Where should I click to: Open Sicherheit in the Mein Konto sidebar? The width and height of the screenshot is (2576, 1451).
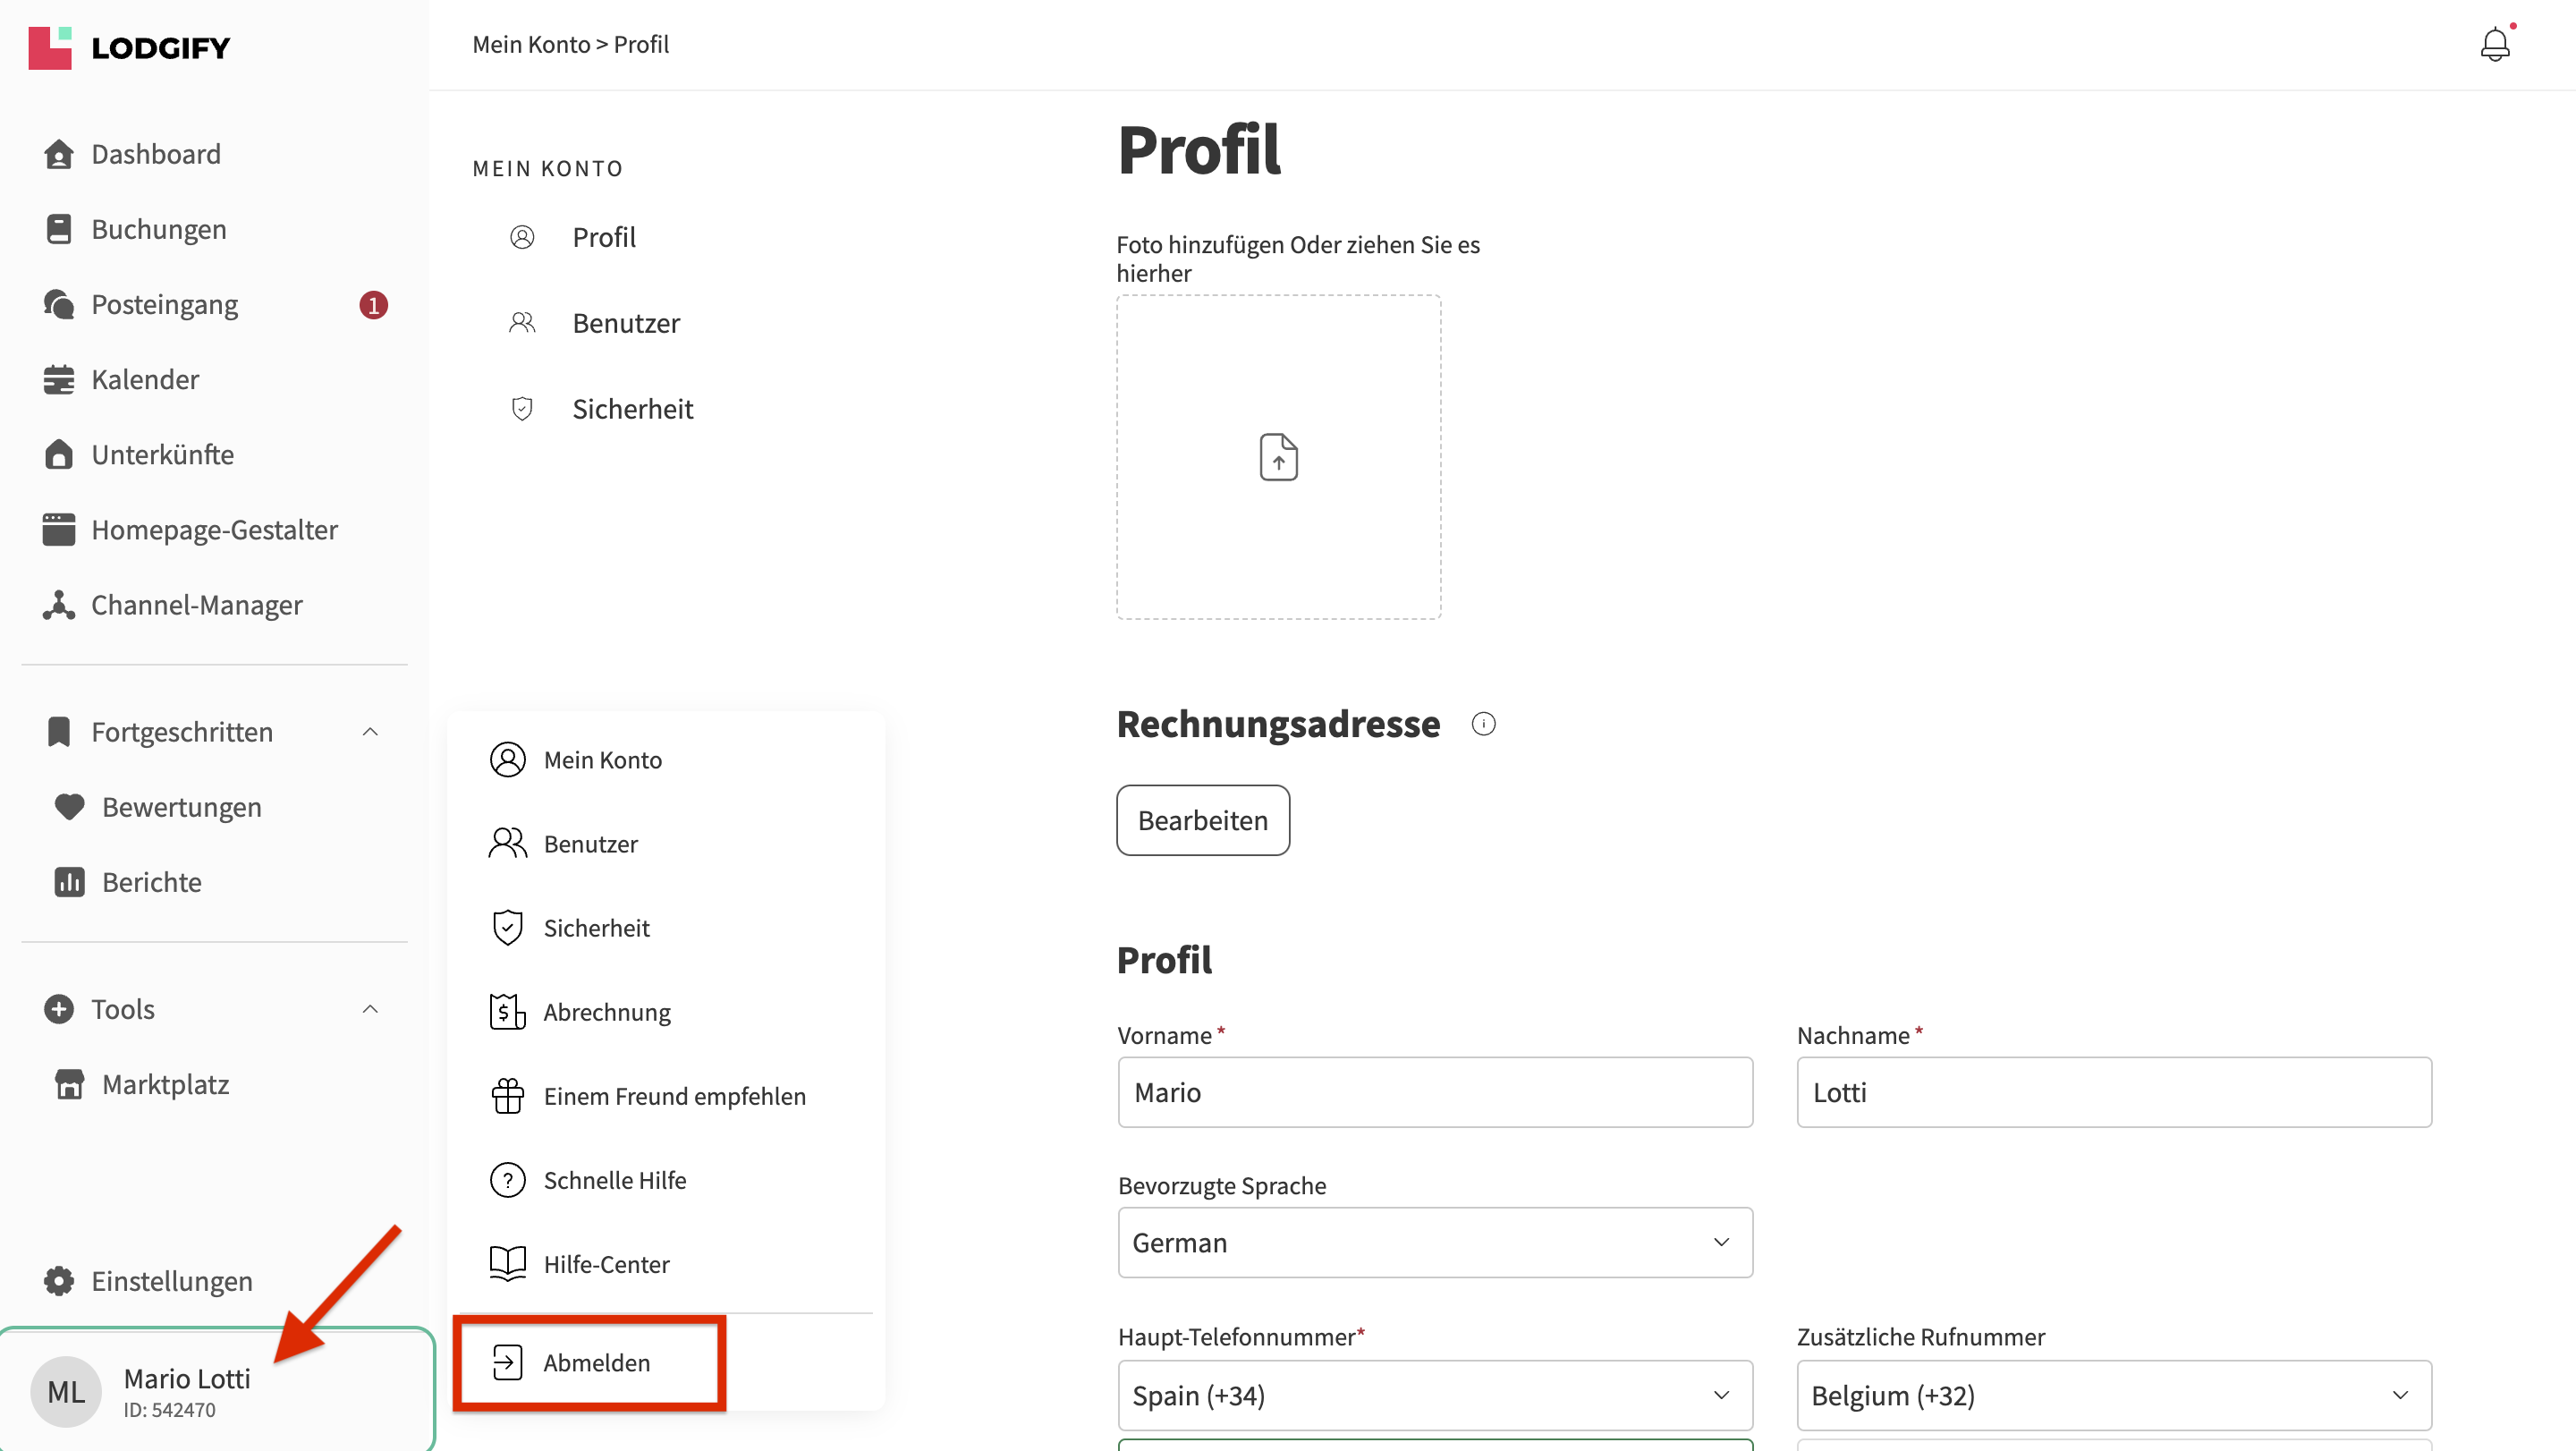click(x=632, y=409)
